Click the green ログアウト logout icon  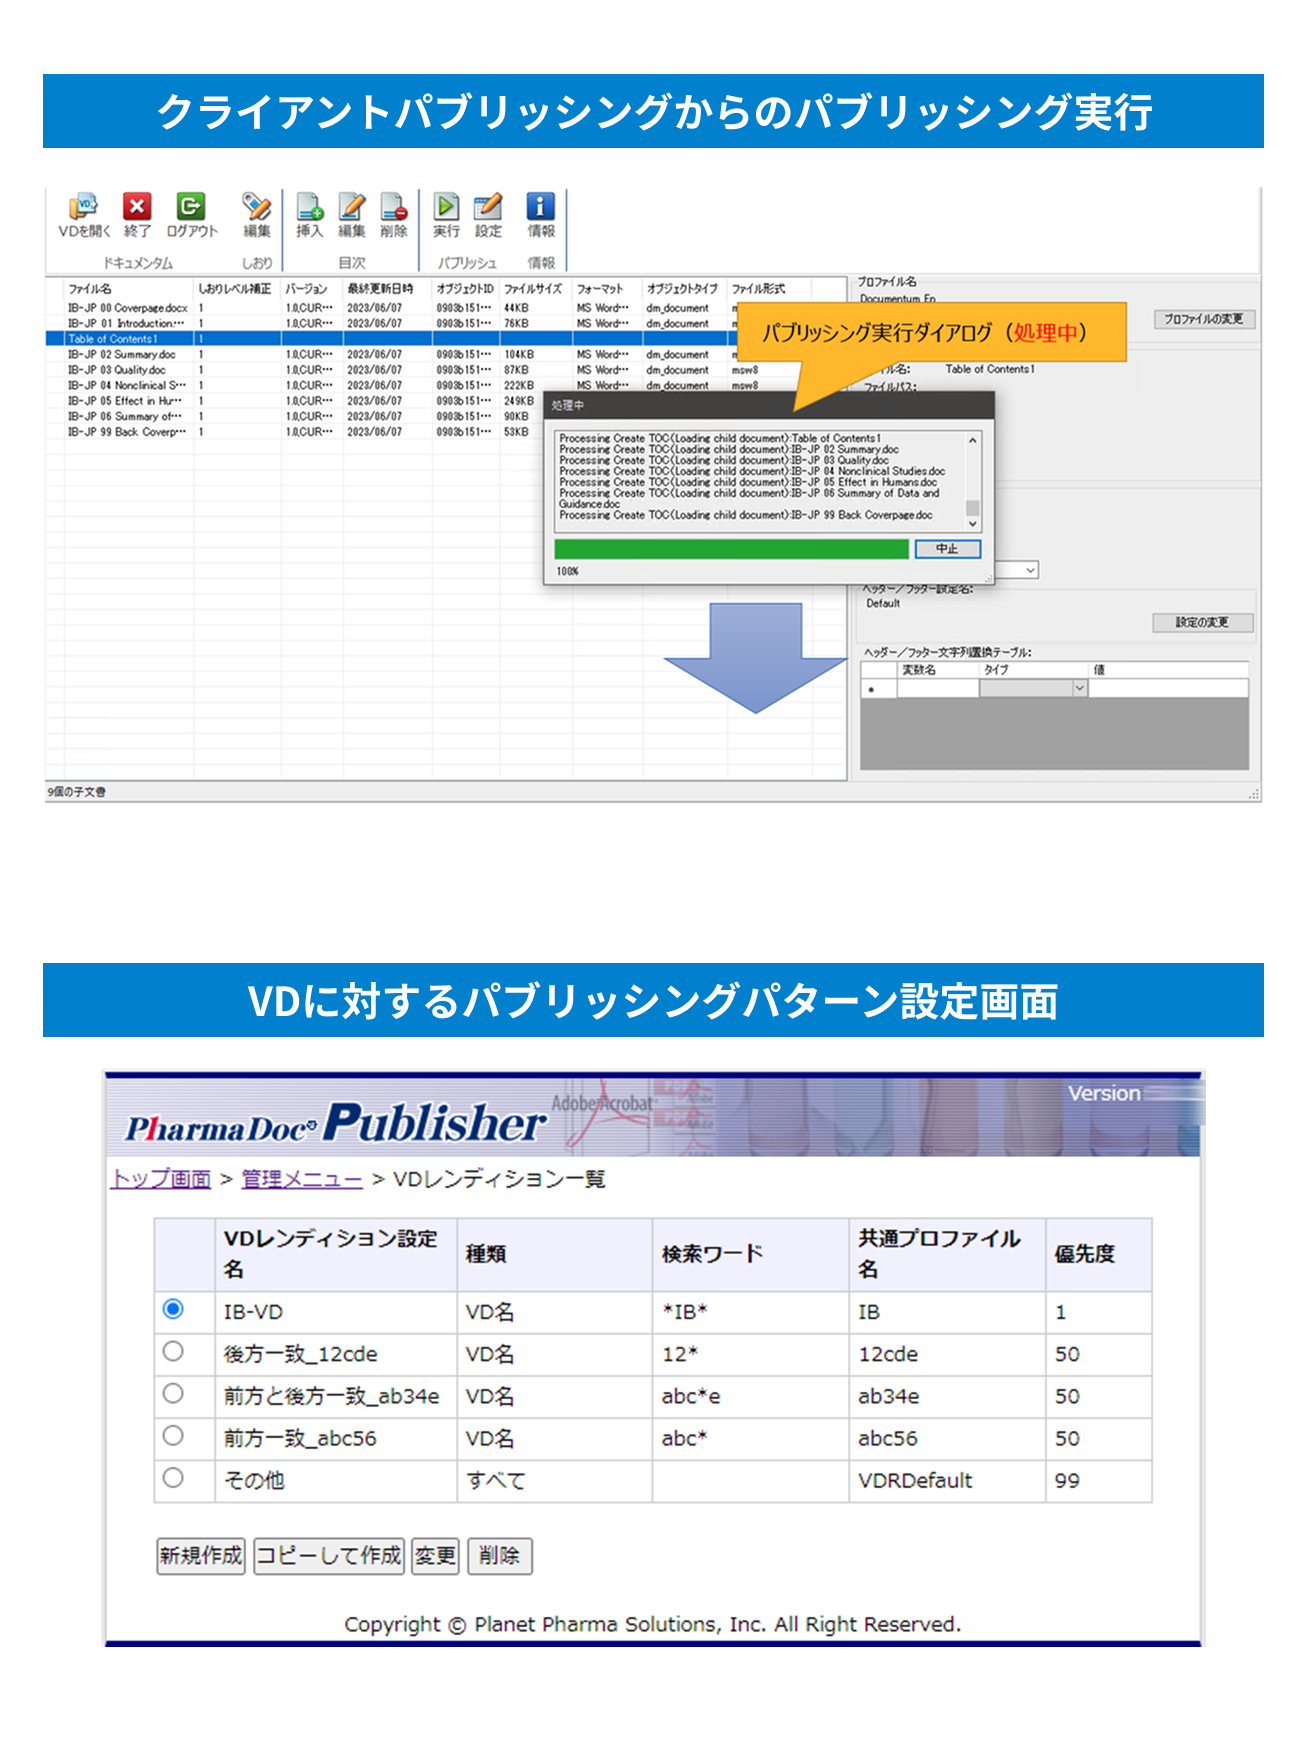[x=190, y=207]
